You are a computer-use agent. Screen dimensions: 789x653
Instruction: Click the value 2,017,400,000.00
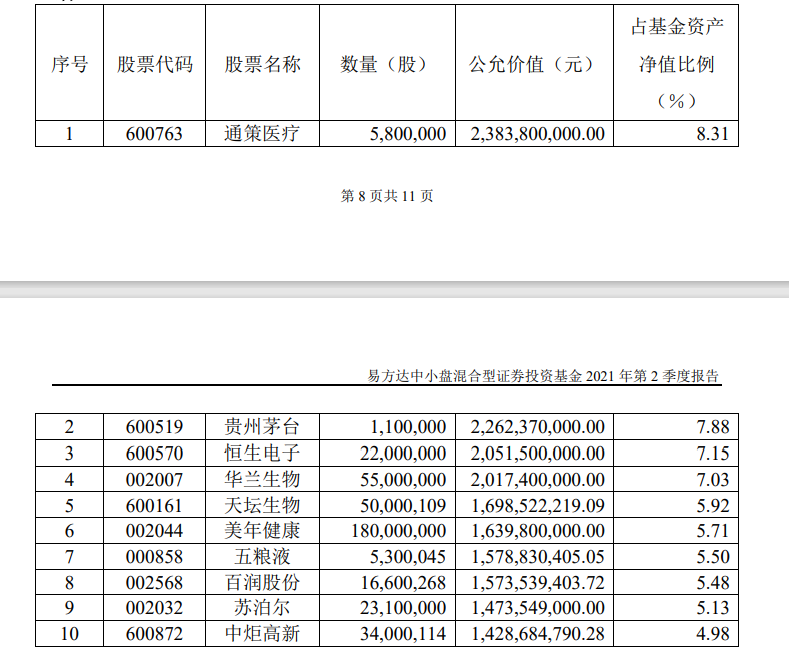click(x=537, y=480)
